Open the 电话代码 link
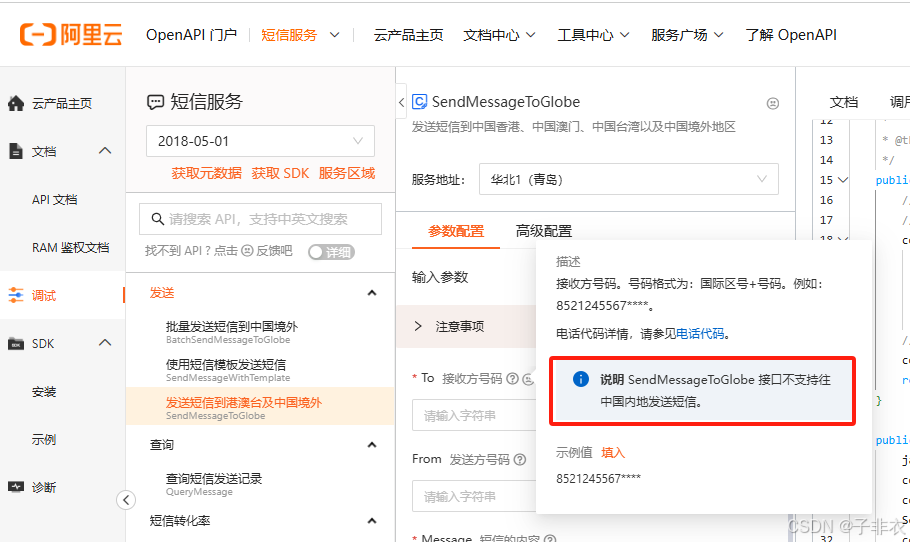The height and width of the screenshot is (542, 910). [x=700, y=334]
